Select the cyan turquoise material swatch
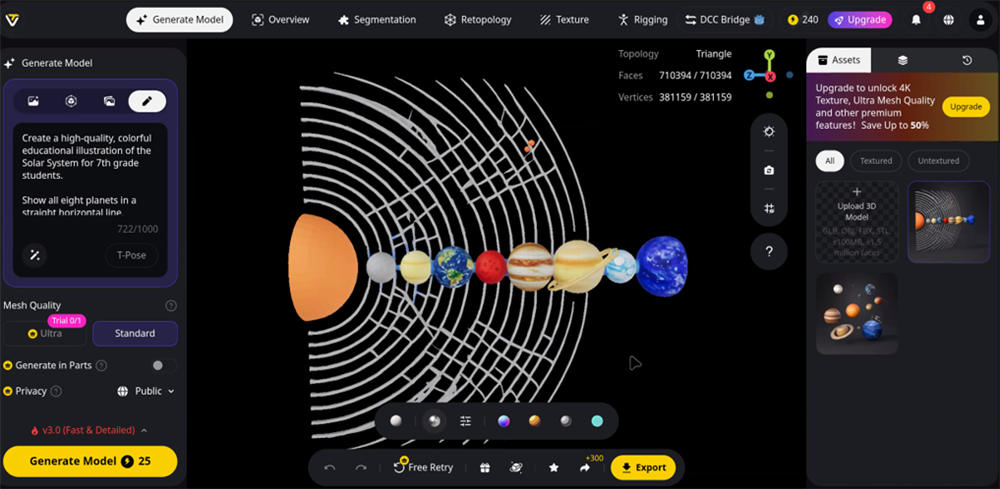 (x=597, y=421)
